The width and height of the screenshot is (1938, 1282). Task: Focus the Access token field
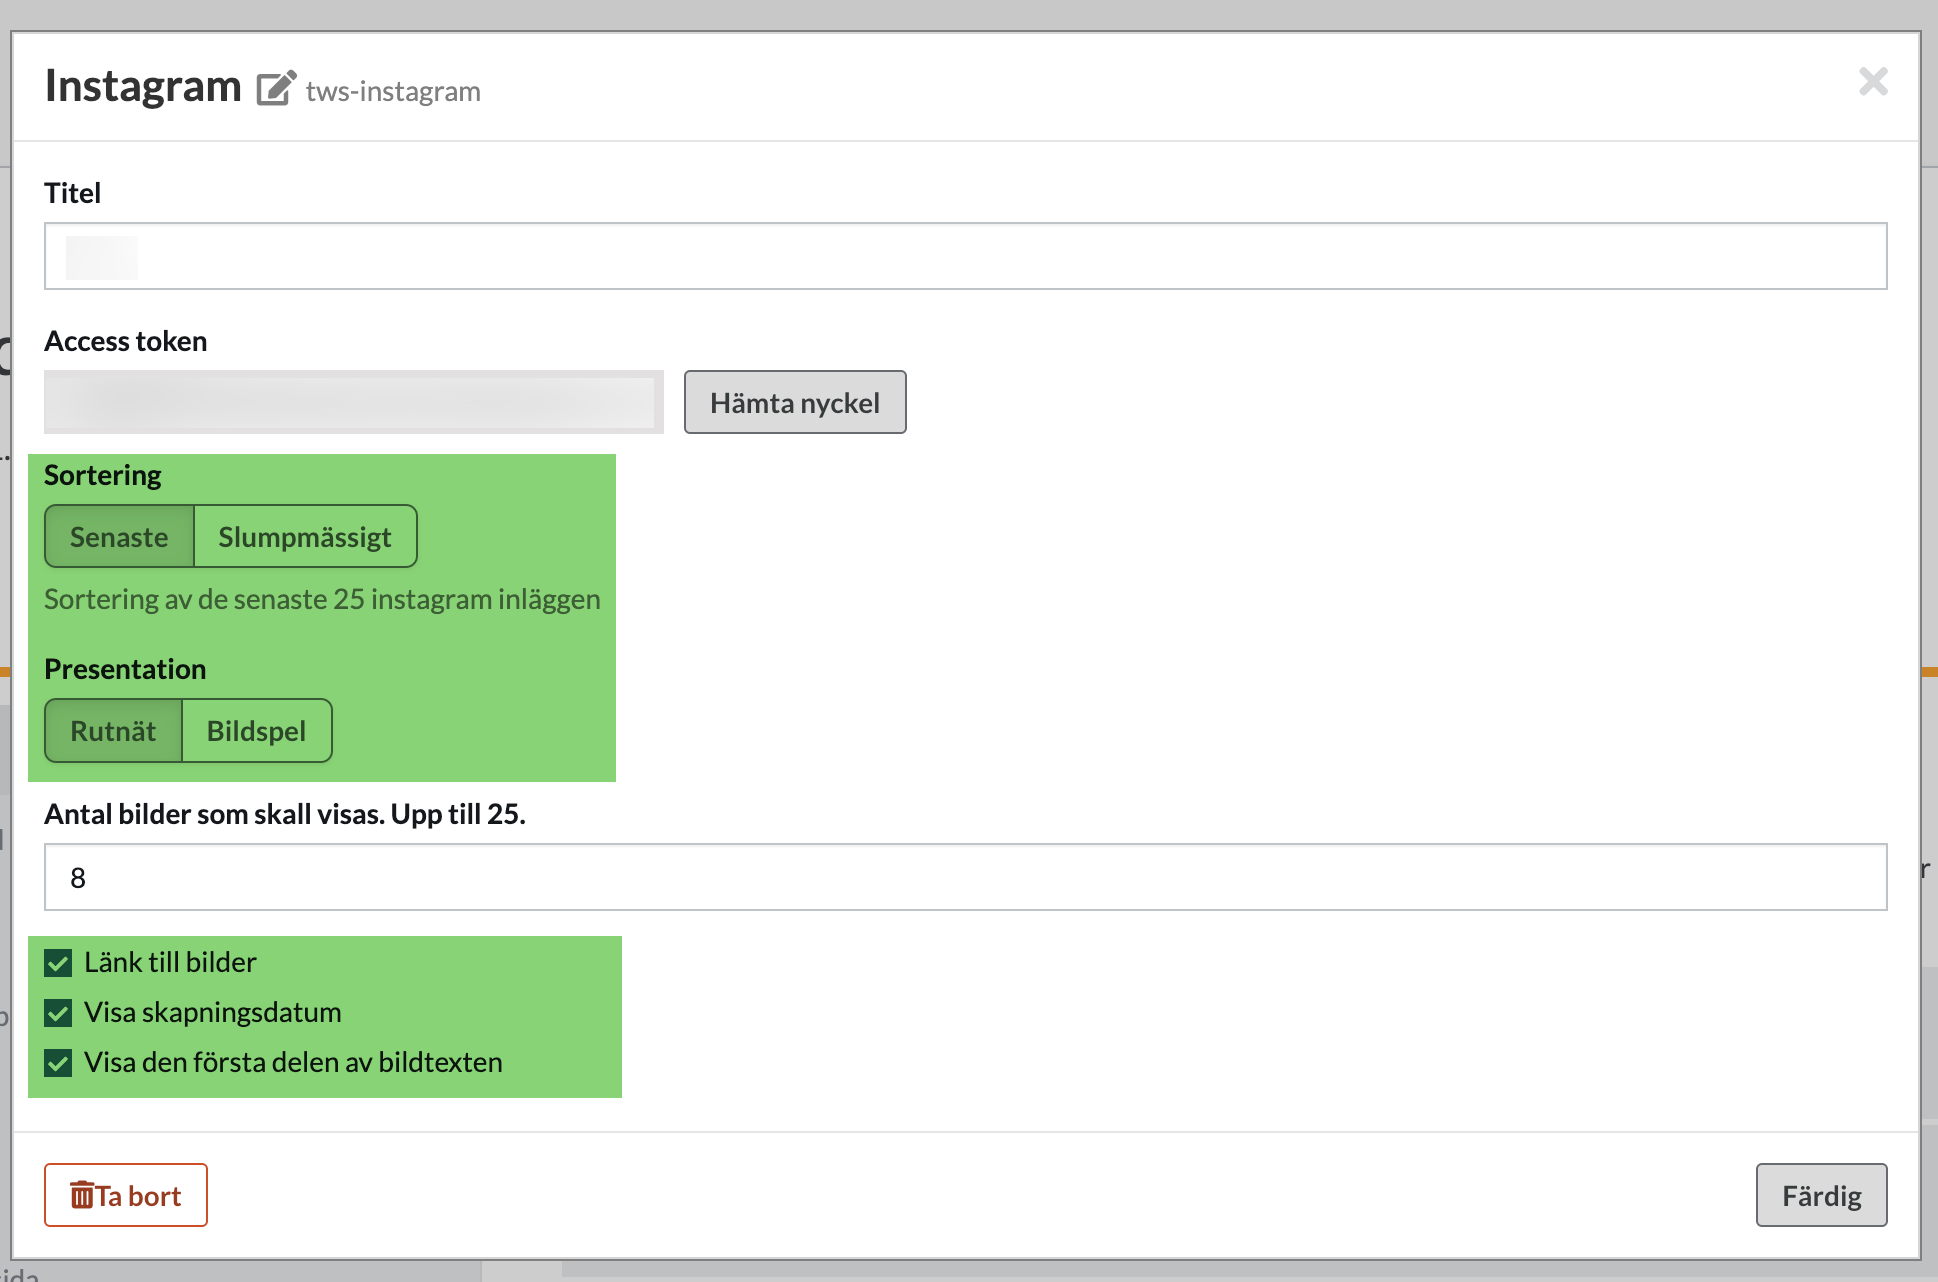353,402
